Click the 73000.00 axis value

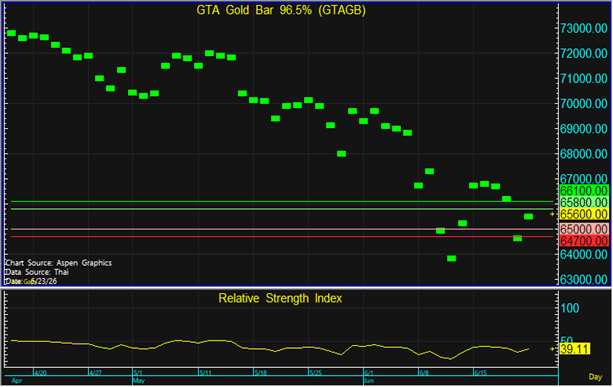tap(584, 29)
